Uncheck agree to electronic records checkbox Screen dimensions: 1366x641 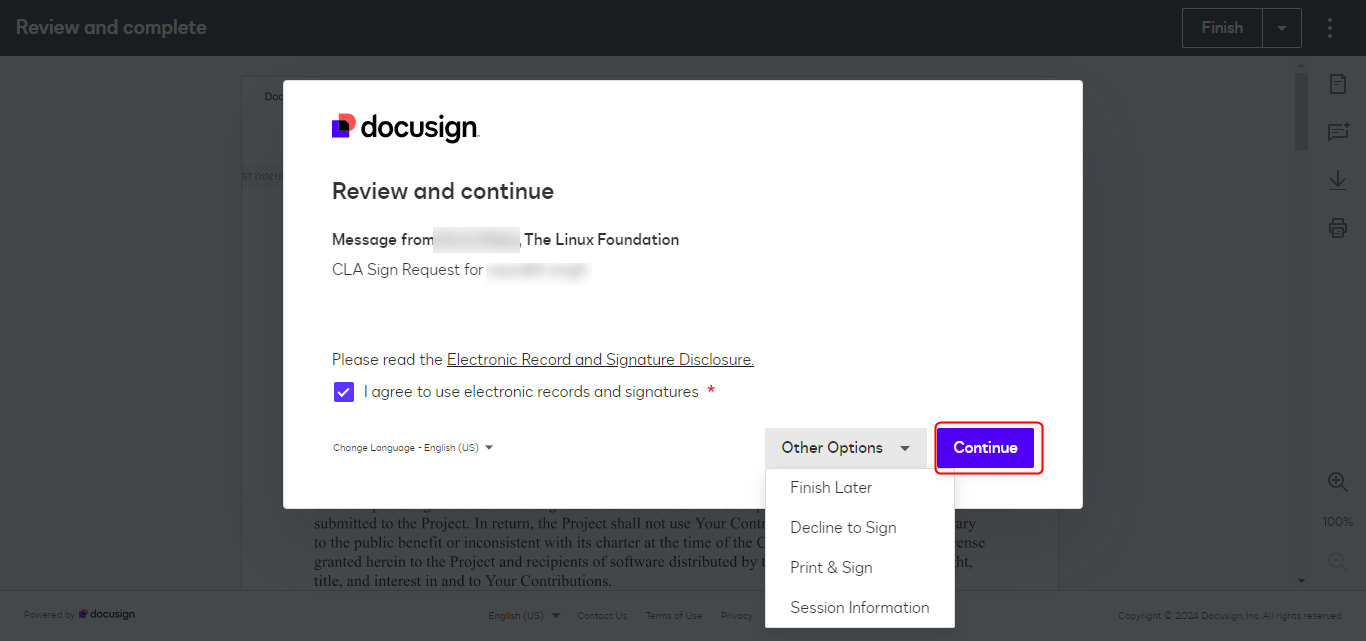coord(344,392)
